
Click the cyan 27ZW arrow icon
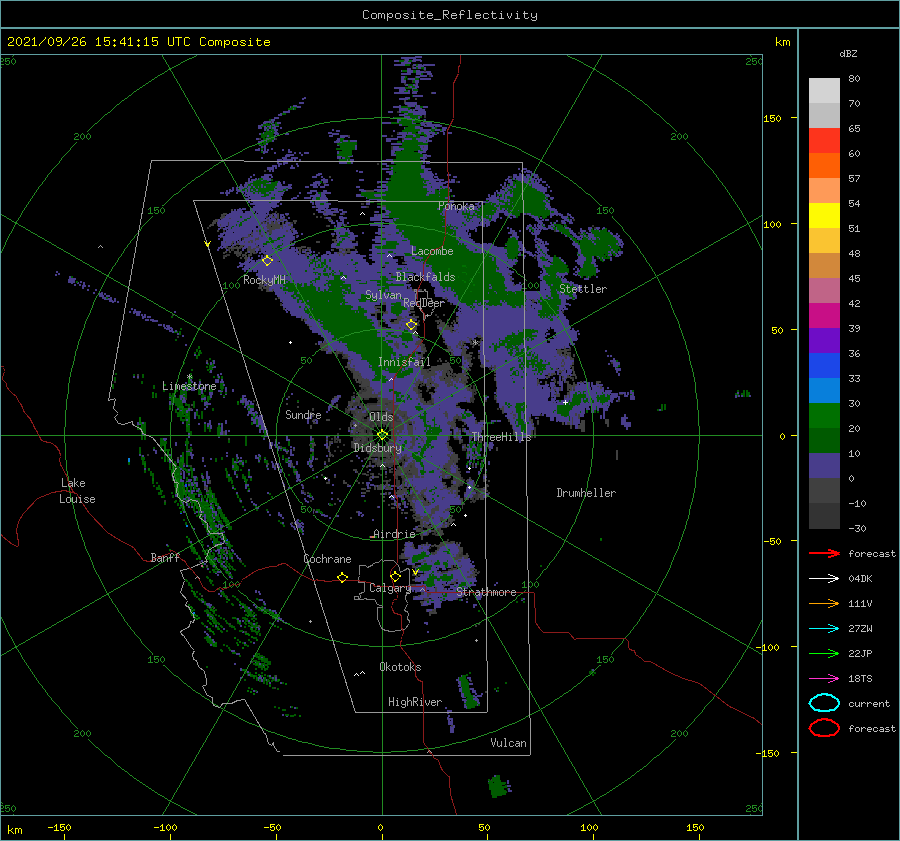pyautogui.click(x=824, y=629)
